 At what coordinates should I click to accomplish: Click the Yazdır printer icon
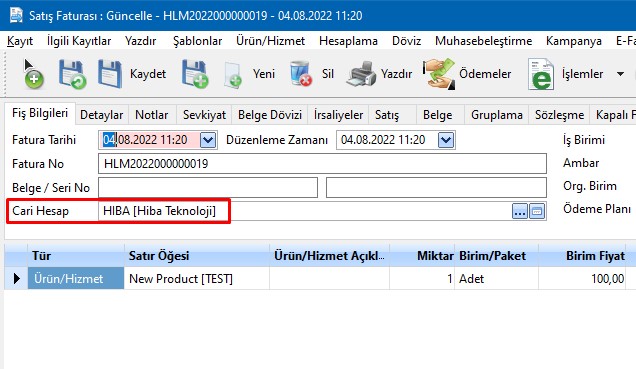(x=361, y=74)
